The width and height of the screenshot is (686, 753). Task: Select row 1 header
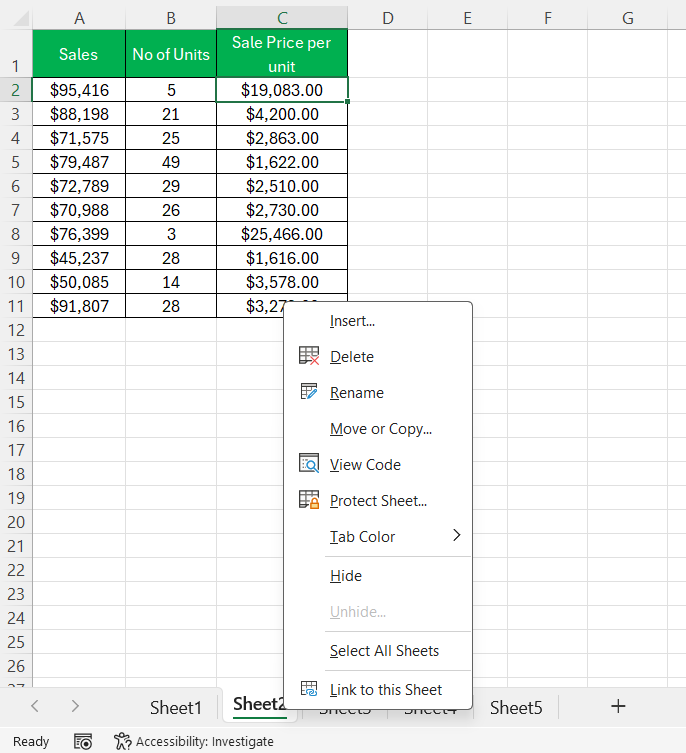click(x=16, y=53)
